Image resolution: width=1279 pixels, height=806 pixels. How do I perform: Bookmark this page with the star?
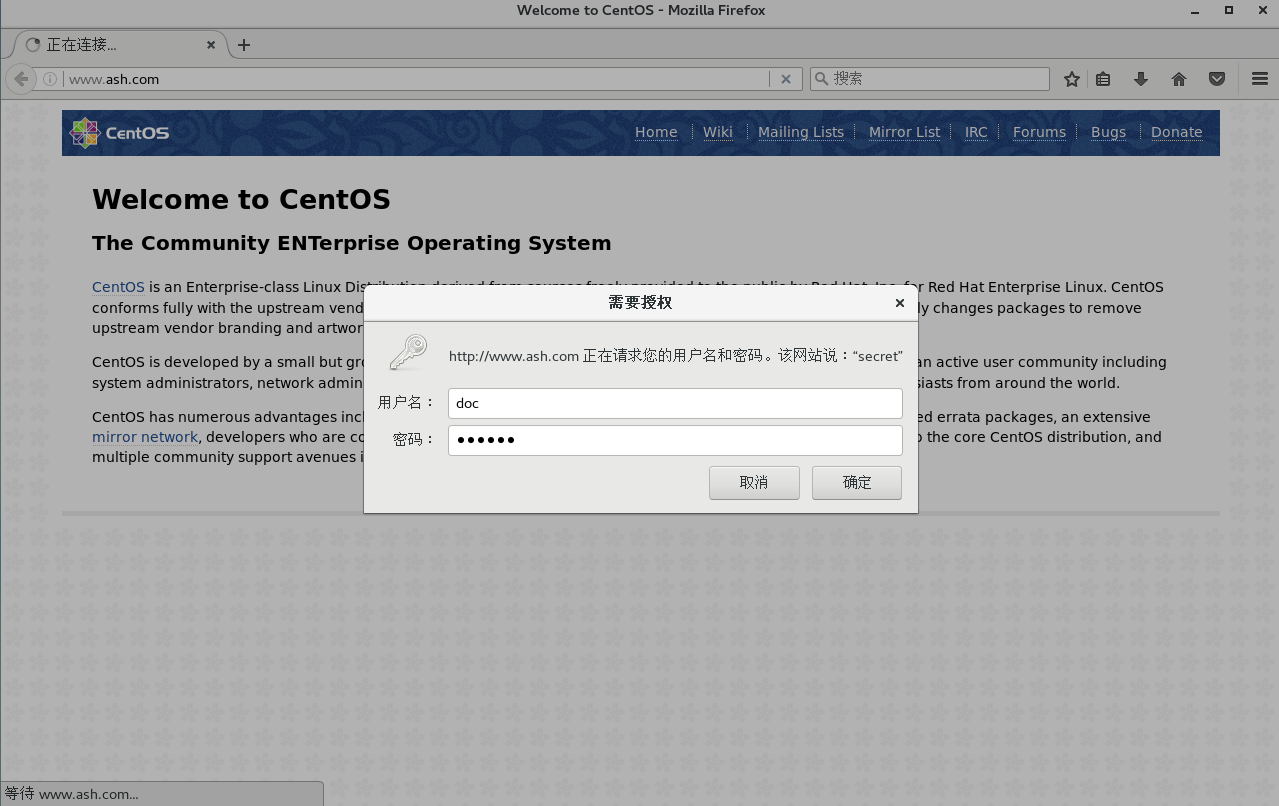1072,79
